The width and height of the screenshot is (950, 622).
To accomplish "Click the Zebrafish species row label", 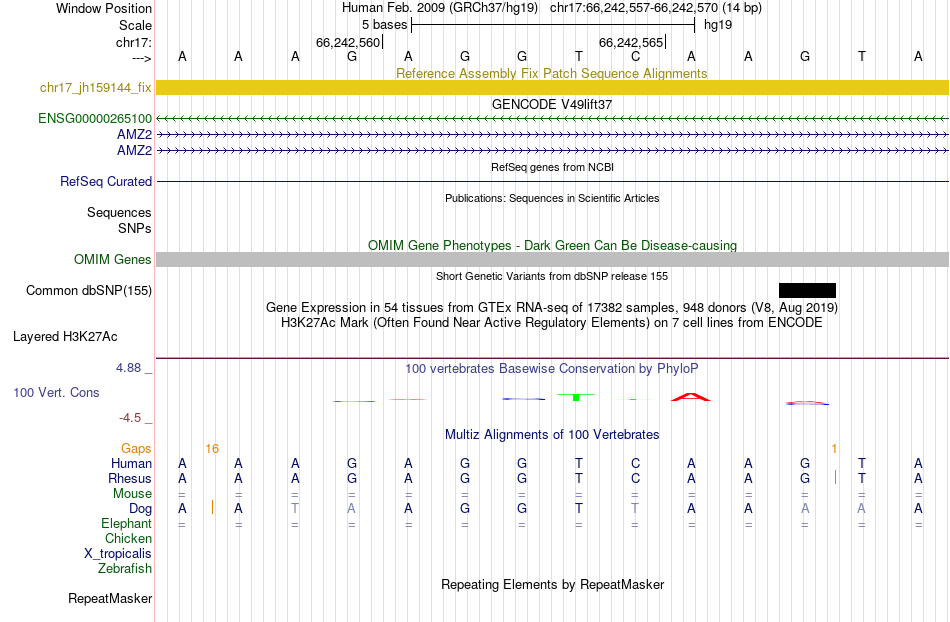I will pos(125,569).
